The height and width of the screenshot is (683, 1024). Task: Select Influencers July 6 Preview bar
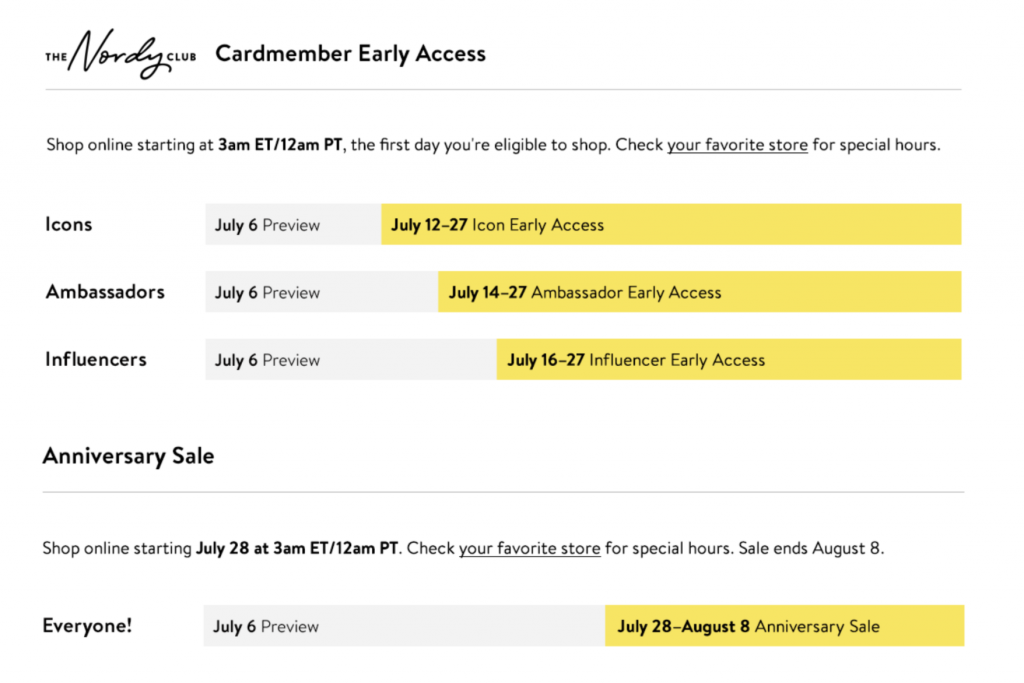click(x=351, y=359)
